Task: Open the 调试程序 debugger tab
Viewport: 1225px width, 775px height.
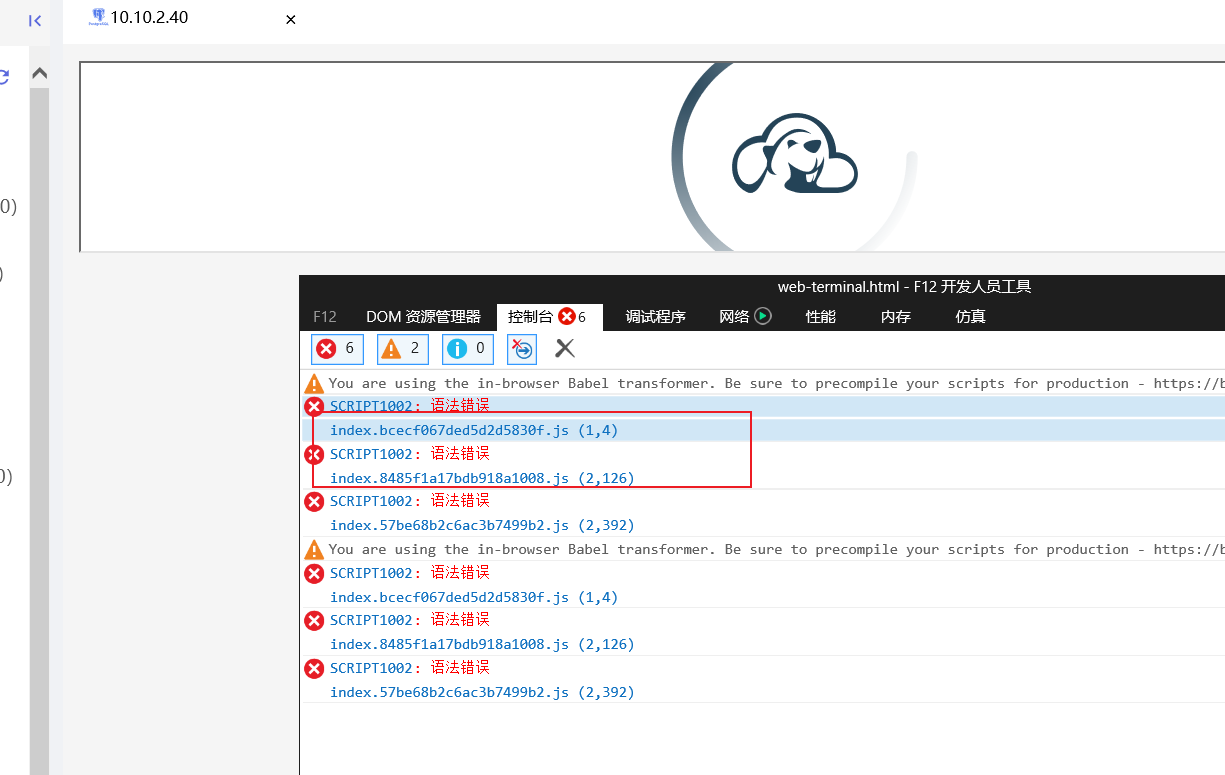Action: tap(655, 317)
